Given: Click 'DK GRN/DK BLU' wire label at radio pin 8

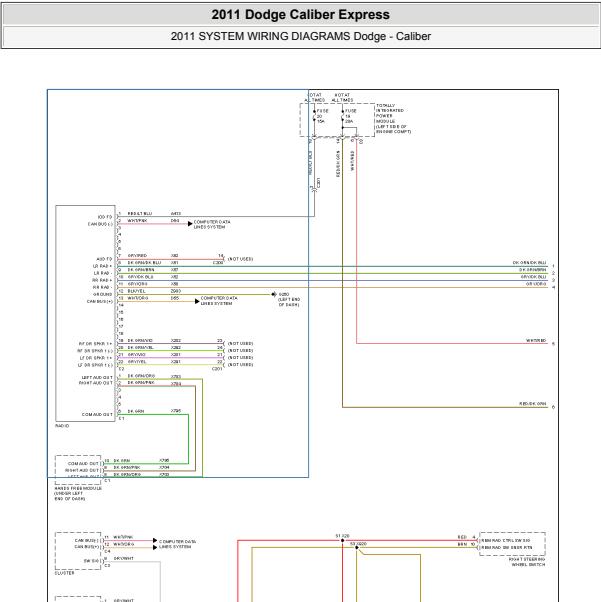Looking at the screenshot, I should pos(144,263).
